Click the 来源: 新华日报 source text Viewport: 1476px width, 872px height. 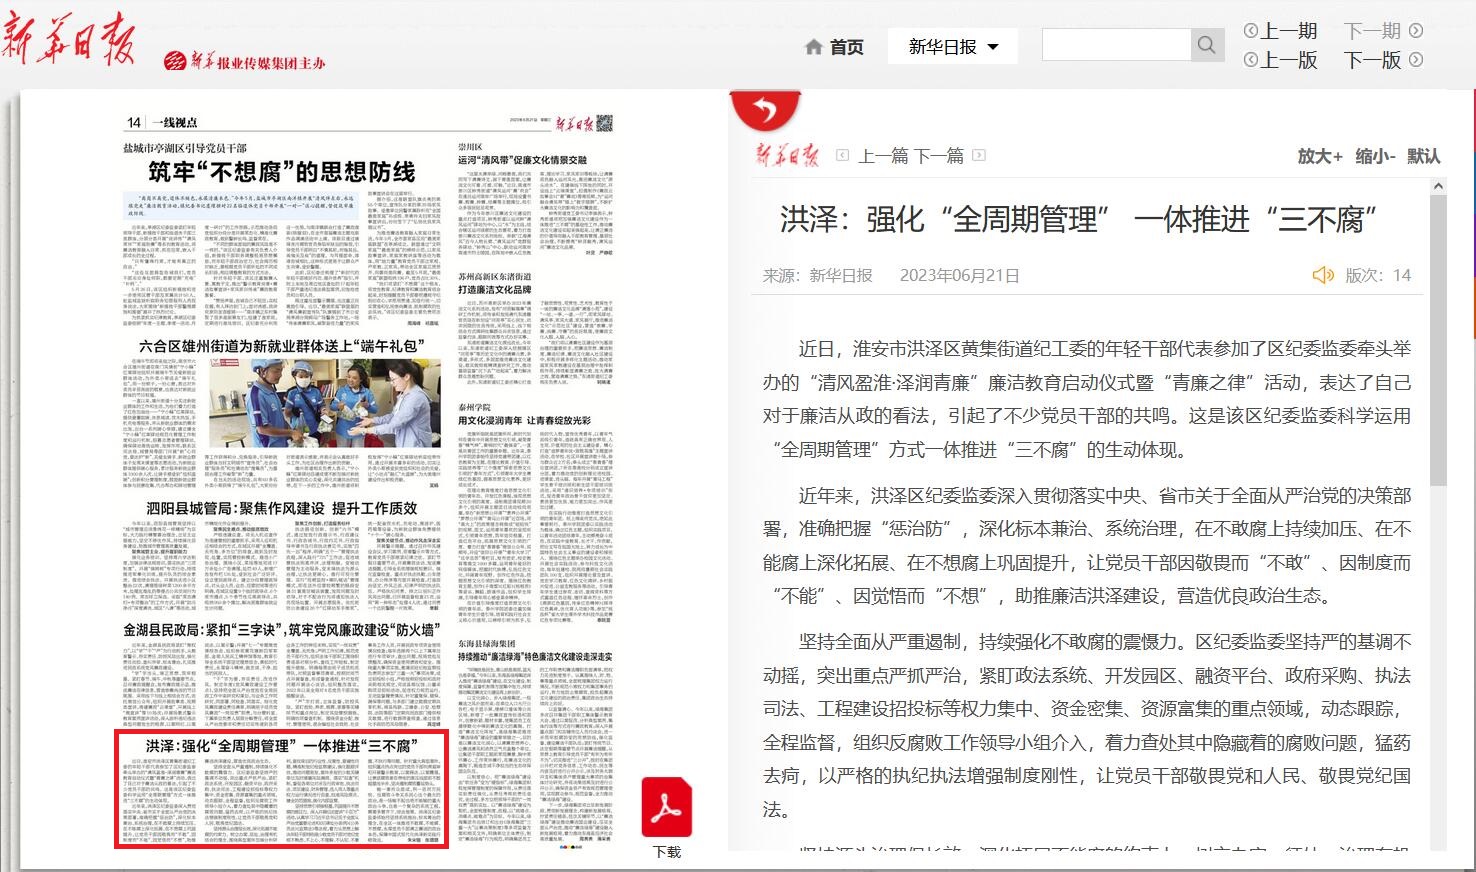pos(817,276)
